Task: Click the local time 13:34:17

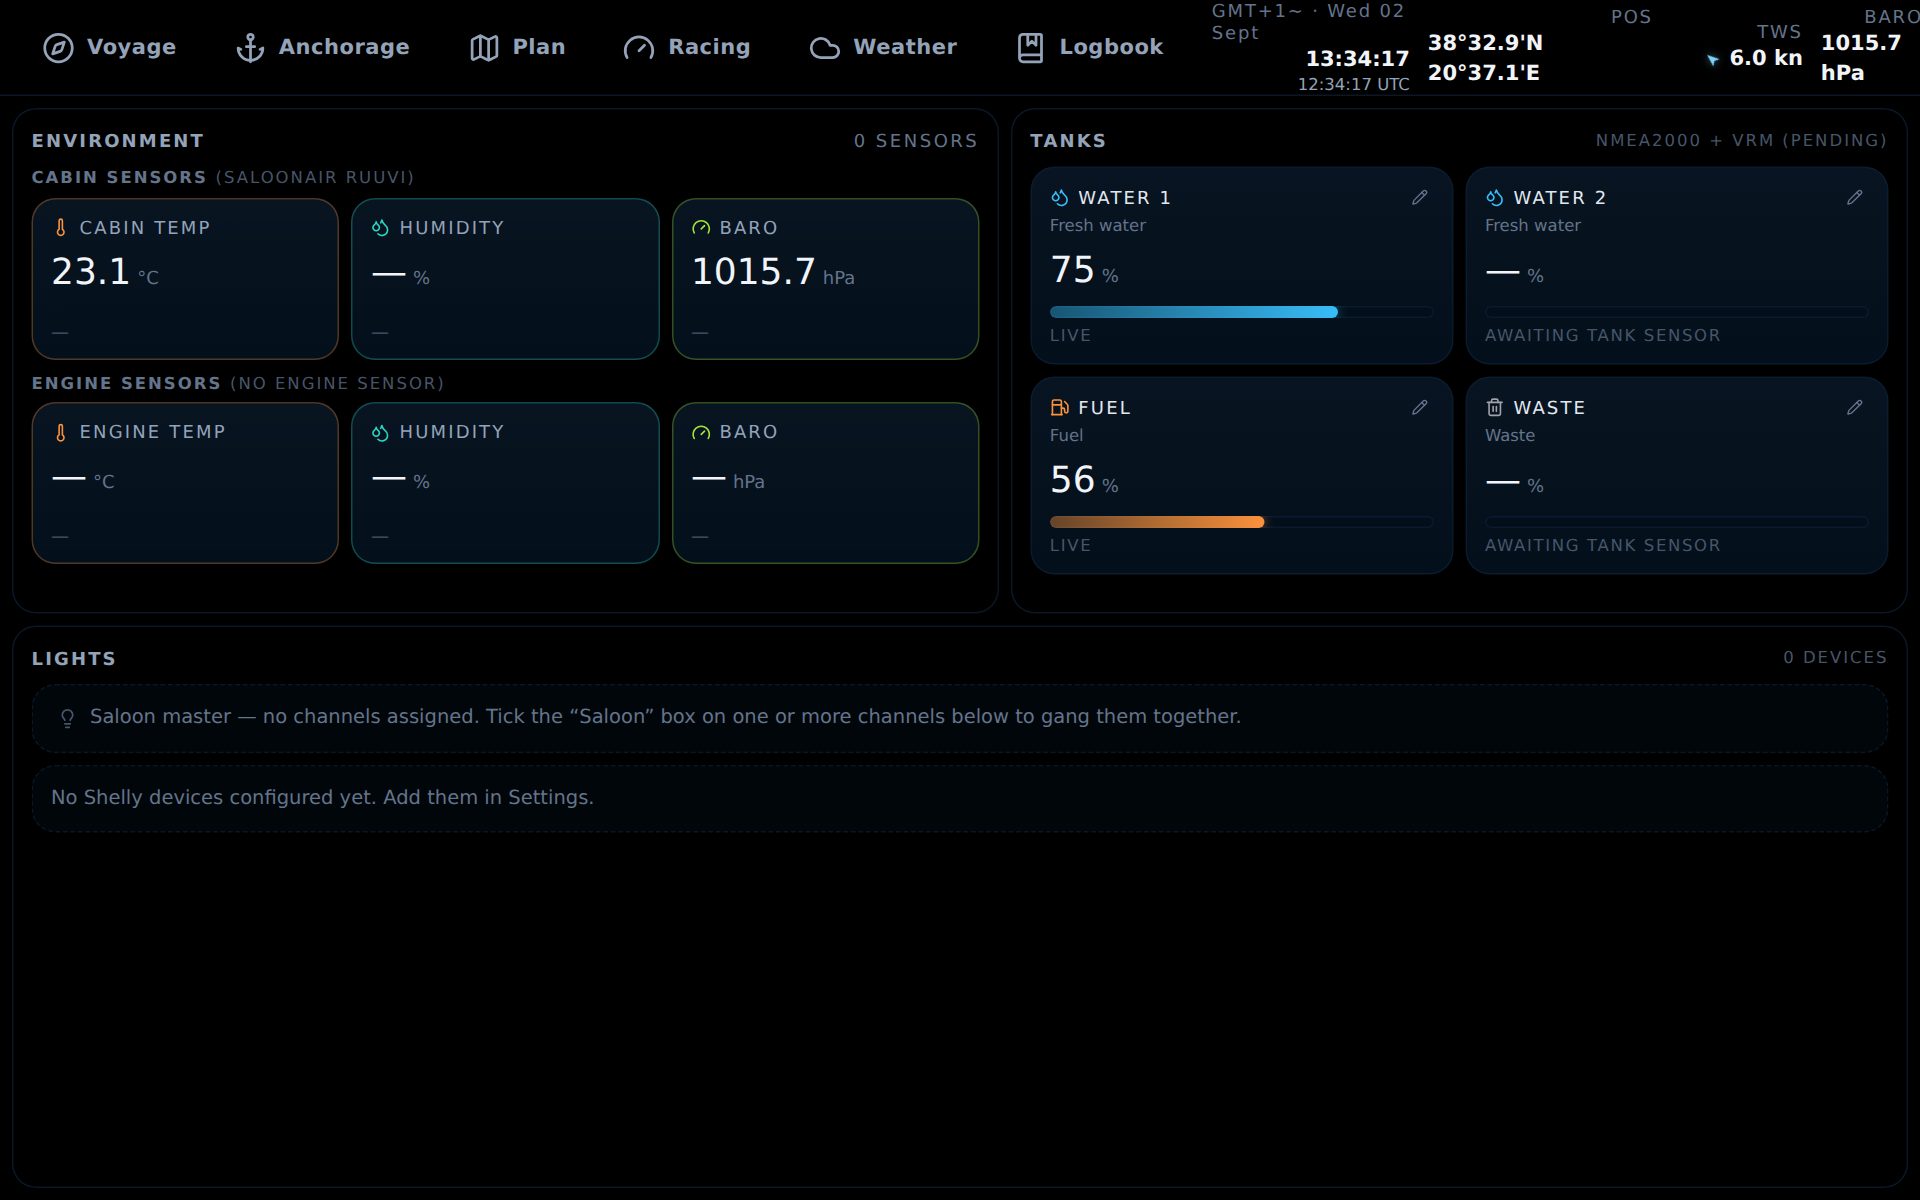Action: click(1357, 59)
